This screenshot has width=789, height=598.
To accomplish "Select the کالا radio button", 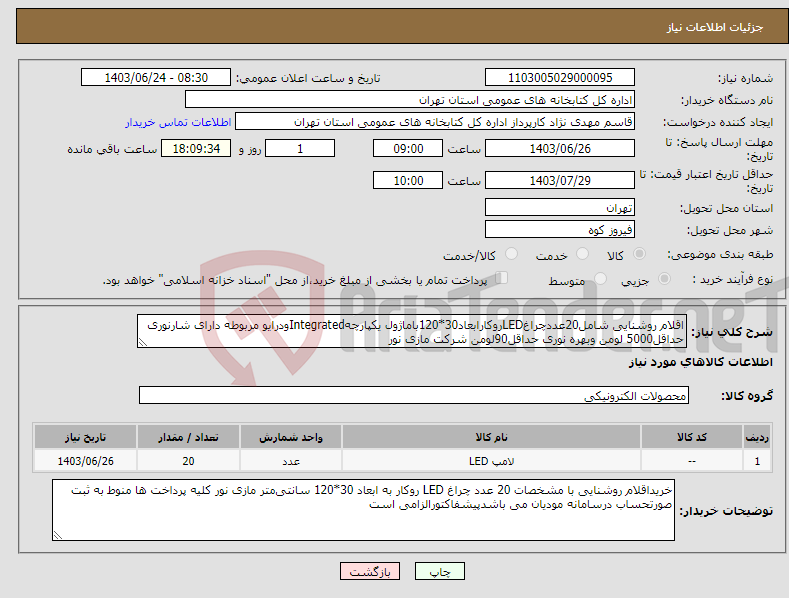I will (639, 254).
